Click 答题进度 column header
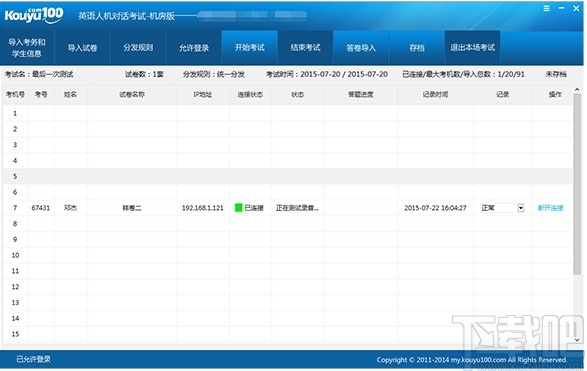Viewport: 587px width, 371px height. 361,94
